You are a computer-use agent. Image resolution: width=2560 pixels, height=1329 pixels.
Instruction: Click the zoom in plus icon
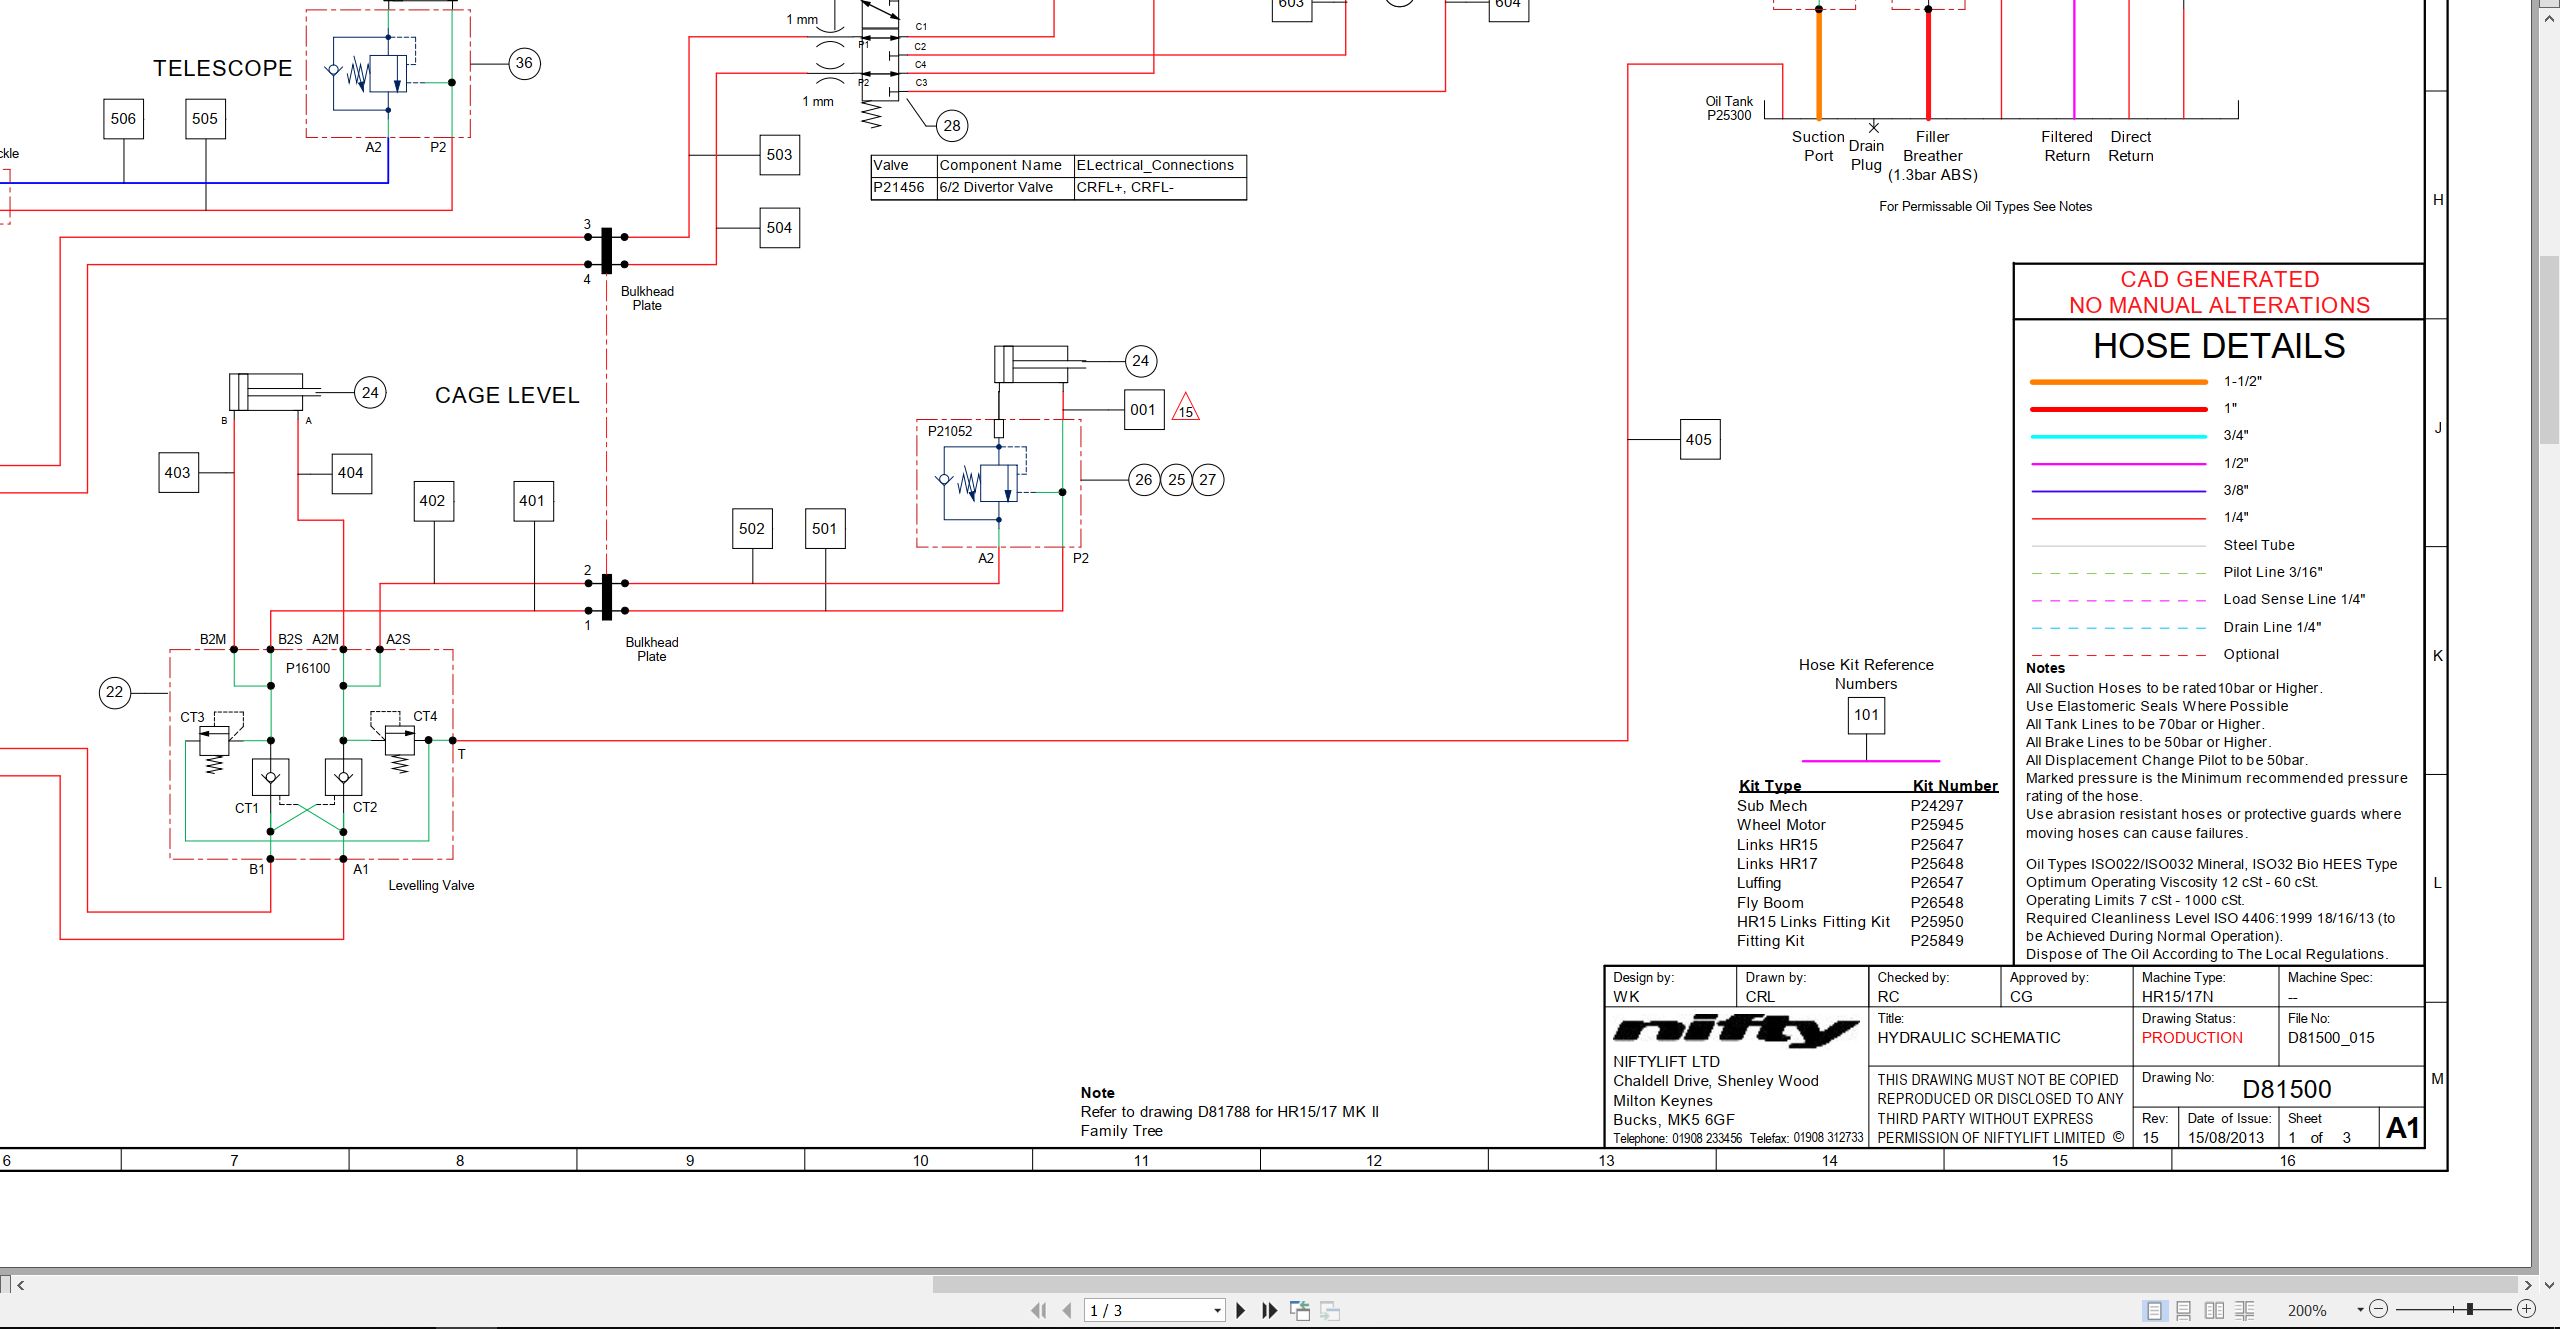coord(2526,1309)
